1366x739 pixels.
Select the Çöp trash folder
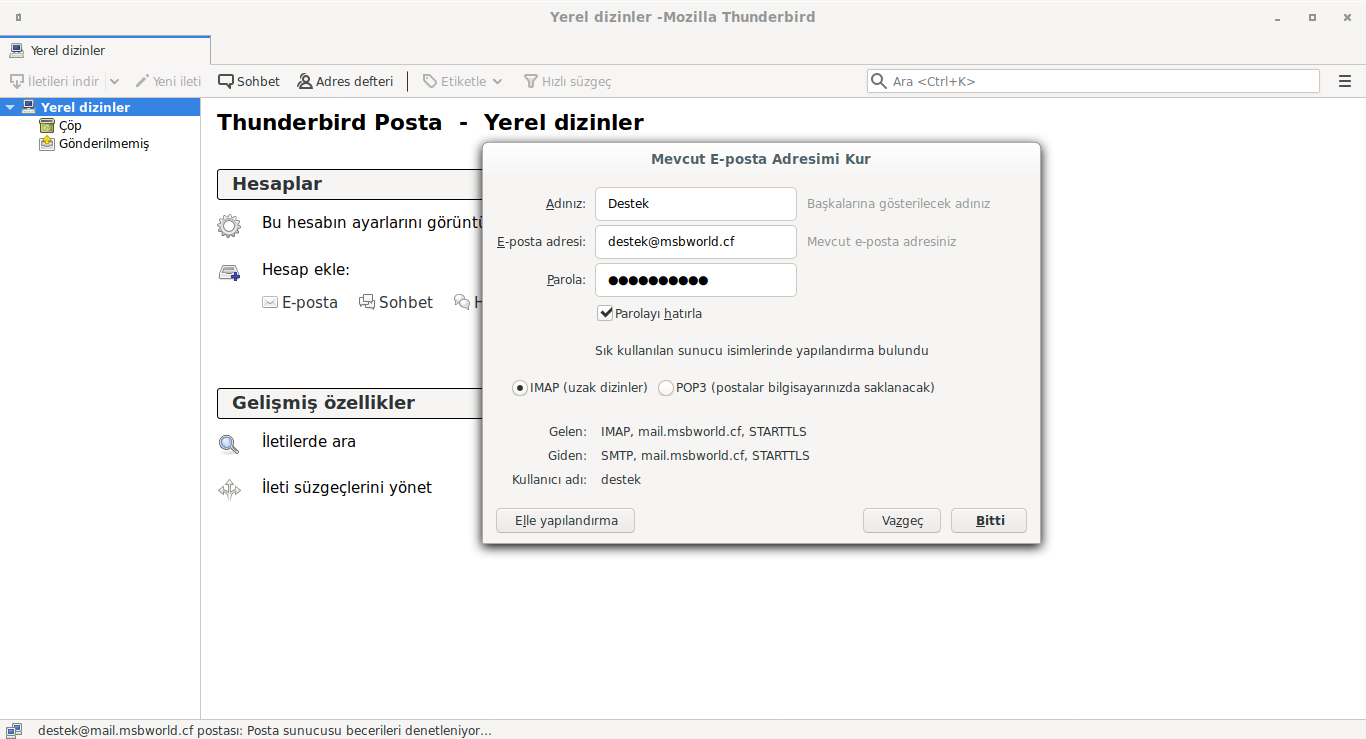point(70,126)
